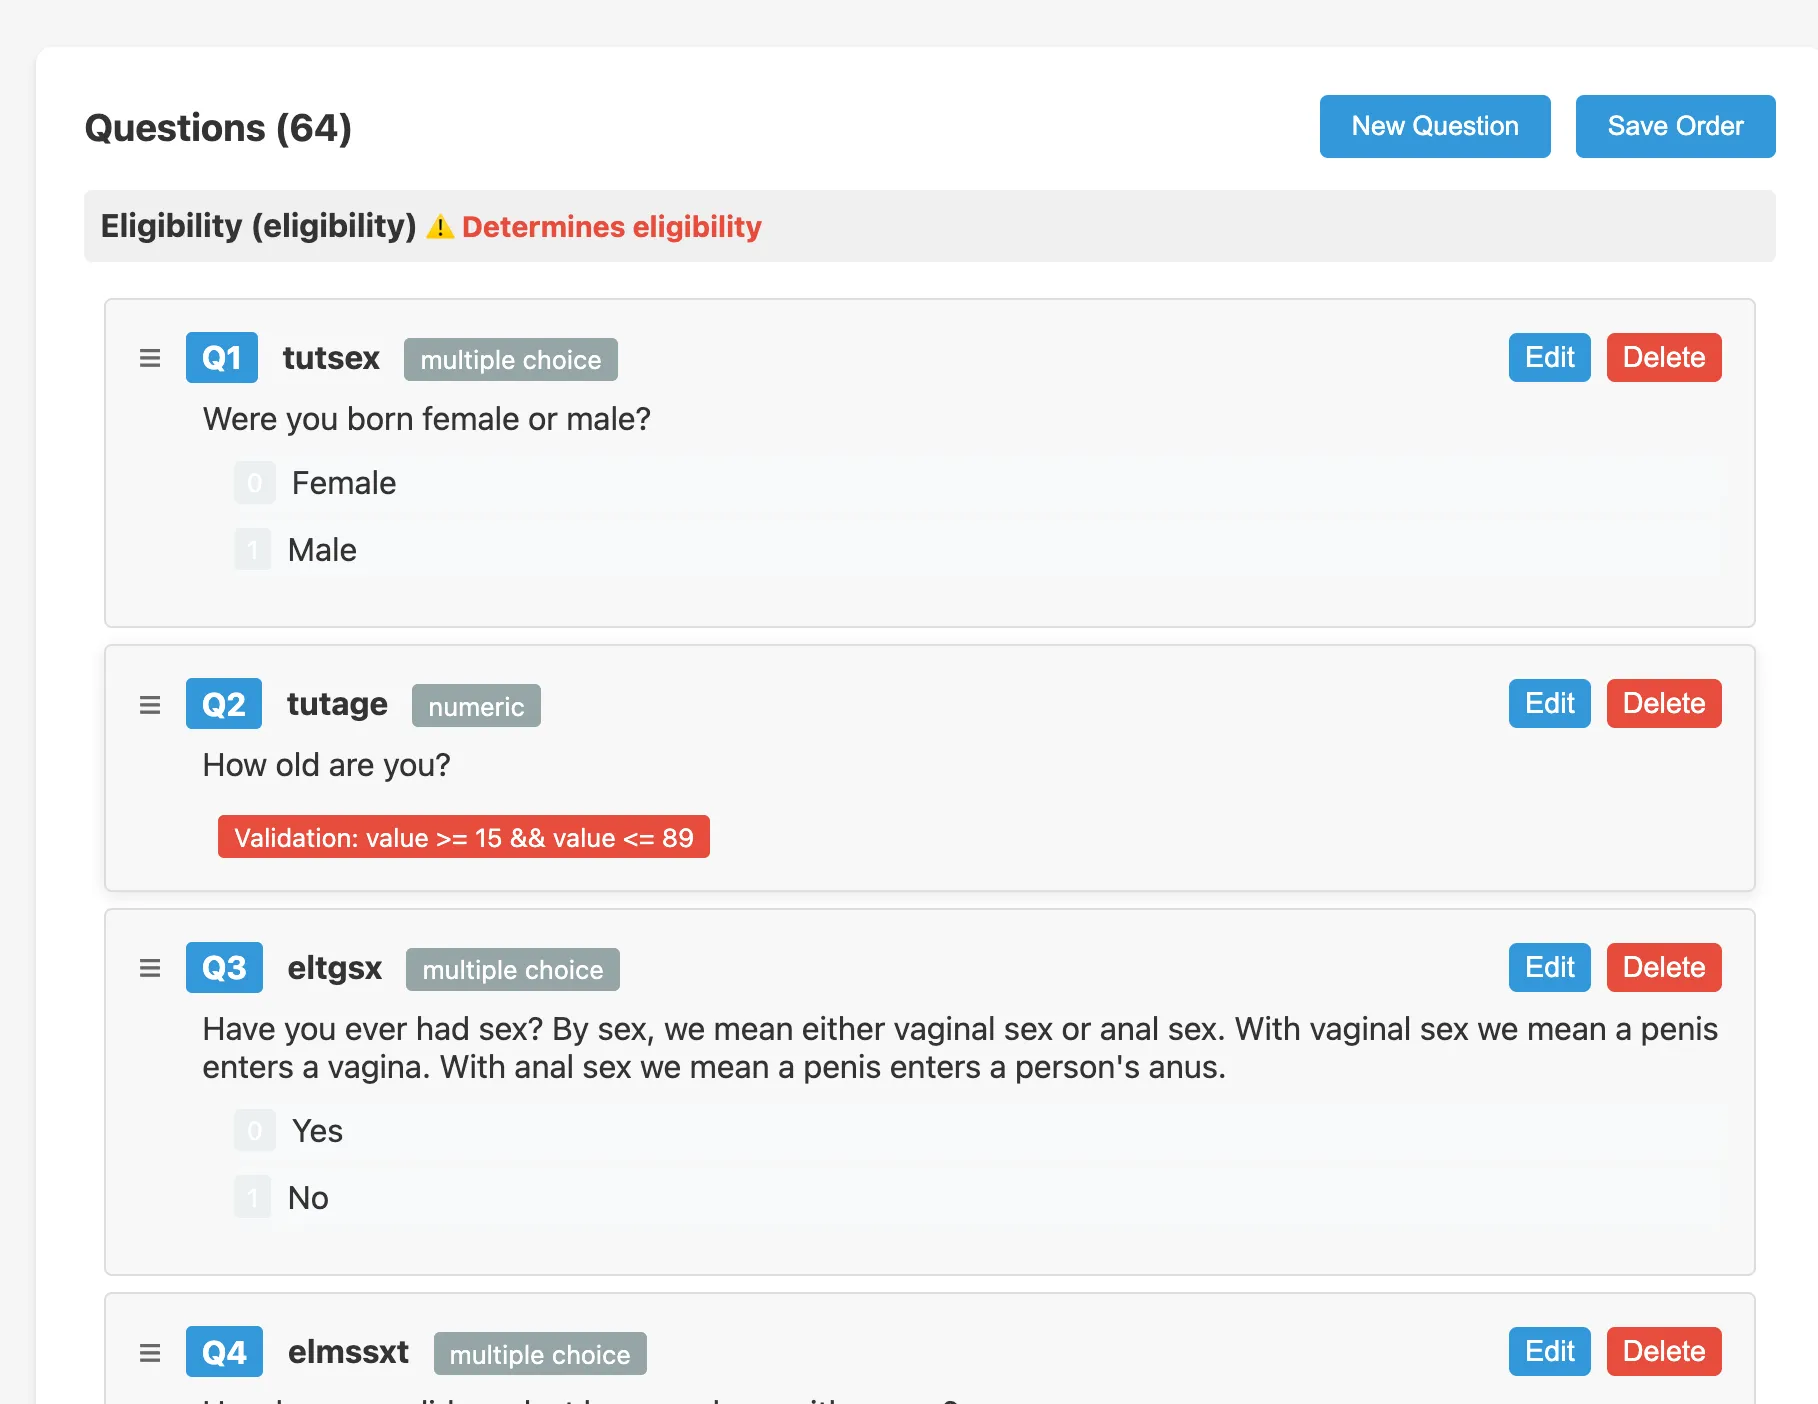1818x1404 pixels.
Task: Grab the drag handle icon for Q4 elmssxt
Action: (x=150, y=1353)
